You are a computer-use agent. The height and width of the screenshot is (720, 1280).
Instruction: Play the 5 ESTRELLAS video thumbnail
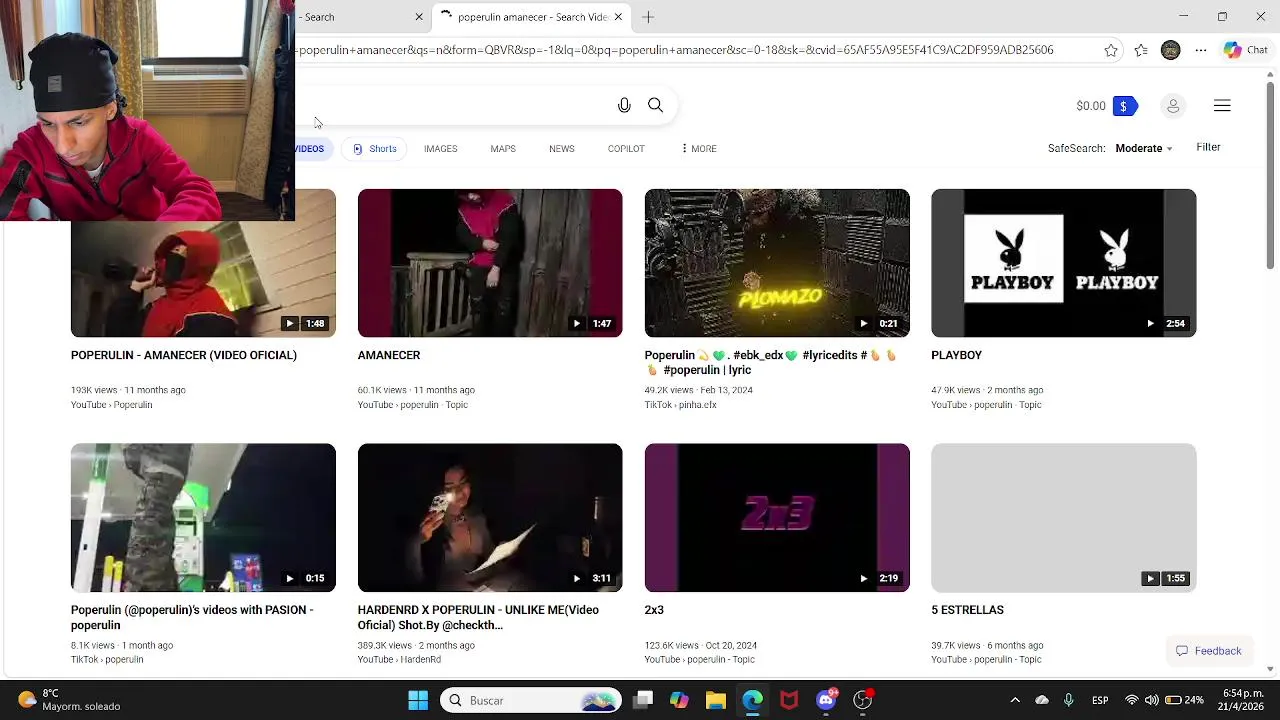(1063, 518)
